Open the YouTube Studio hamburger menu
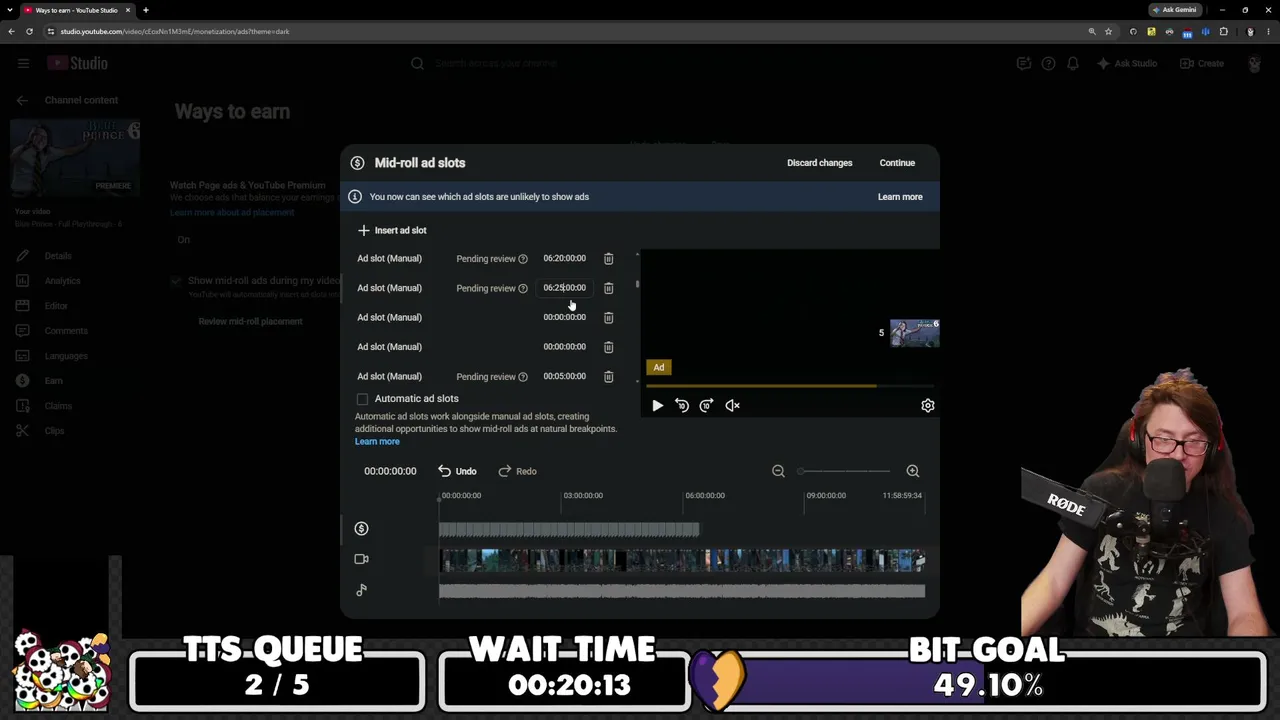The width and height of the screenshot is (1280, 720). [x=23, y=63]
